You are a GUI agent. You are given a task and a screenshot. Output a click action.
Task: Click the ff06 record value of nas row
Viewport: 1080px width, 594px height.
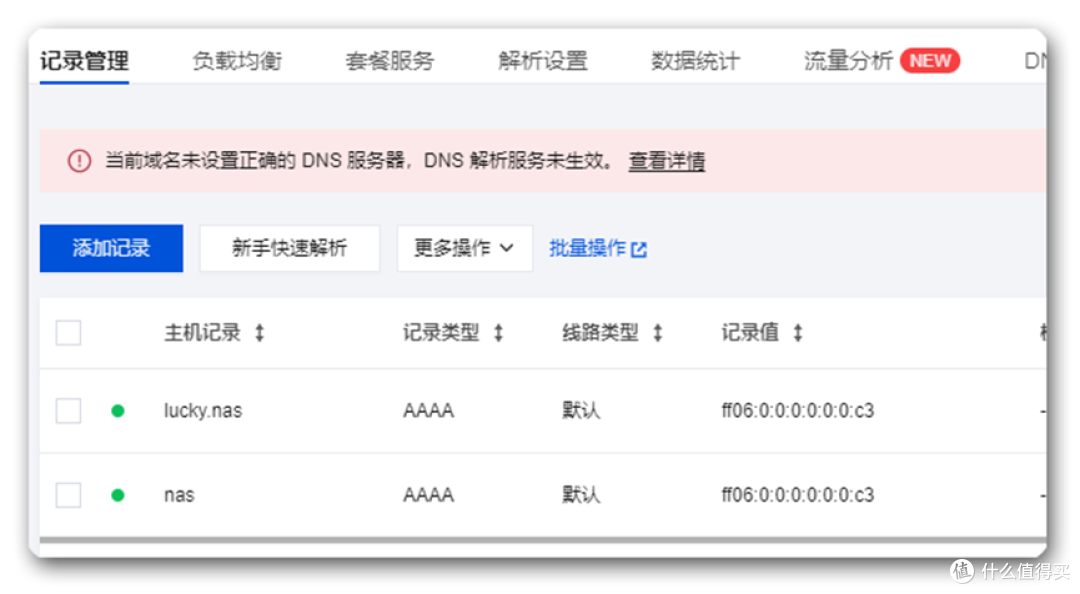(798, 495)
